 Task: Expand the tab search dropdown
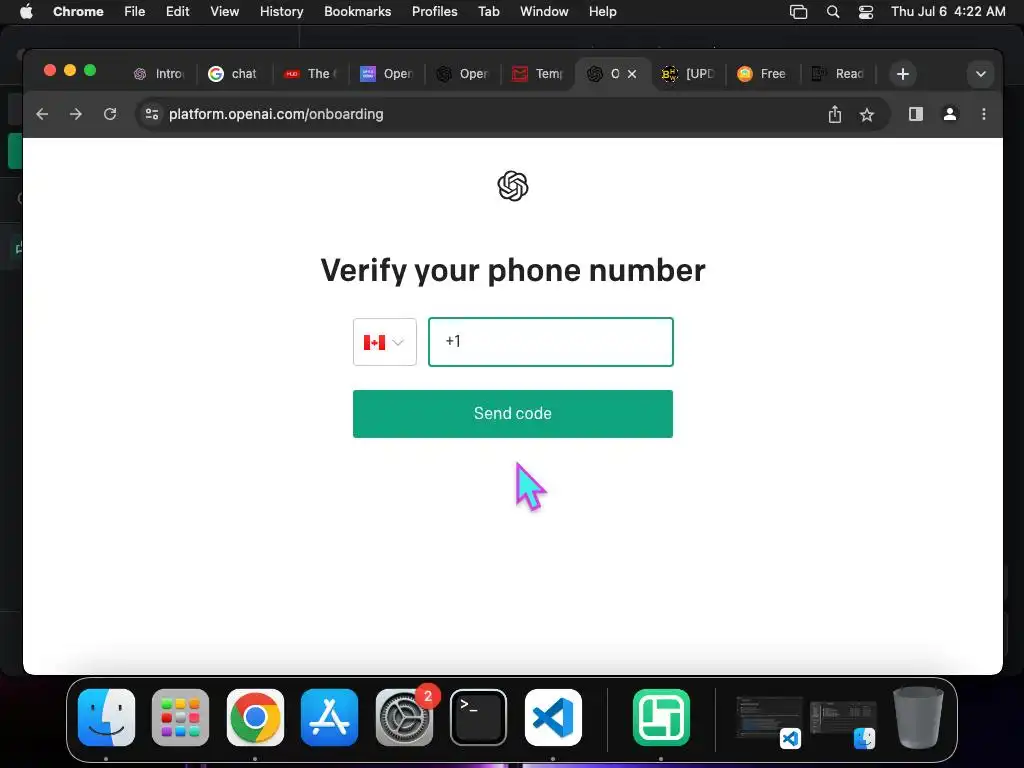980,74
